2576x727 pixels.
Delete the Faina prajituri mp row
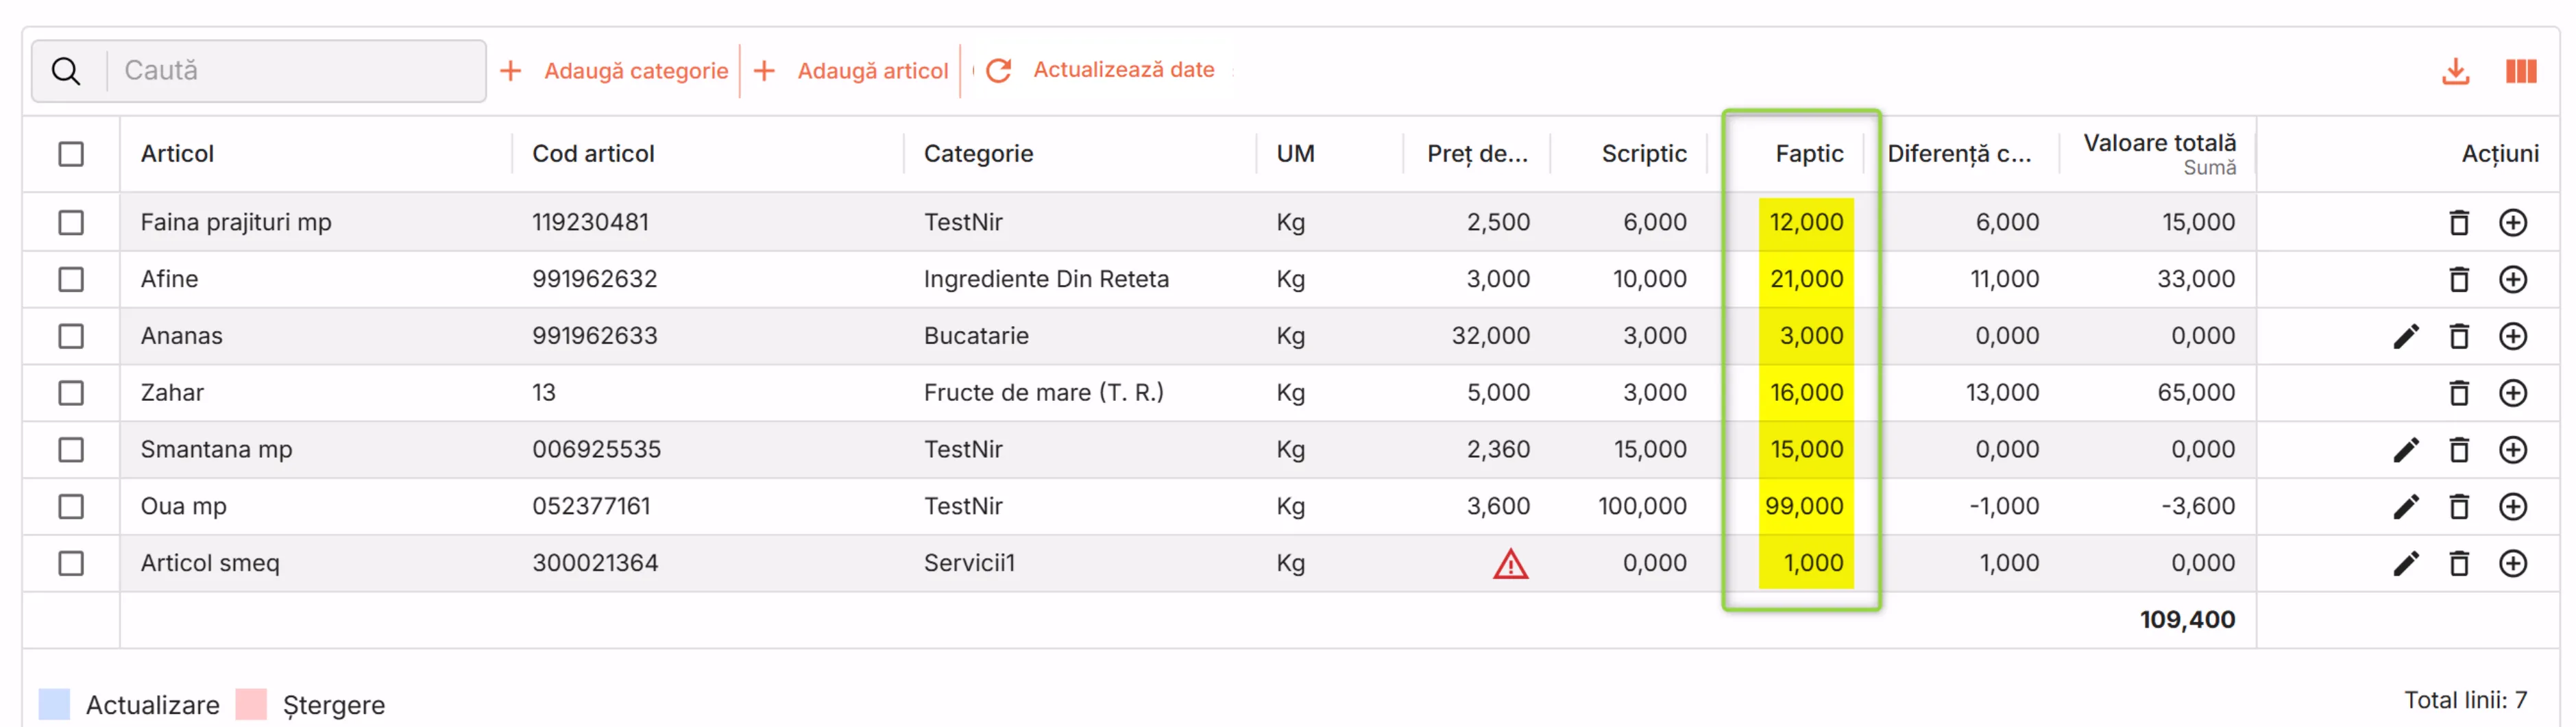(2459, 222)
